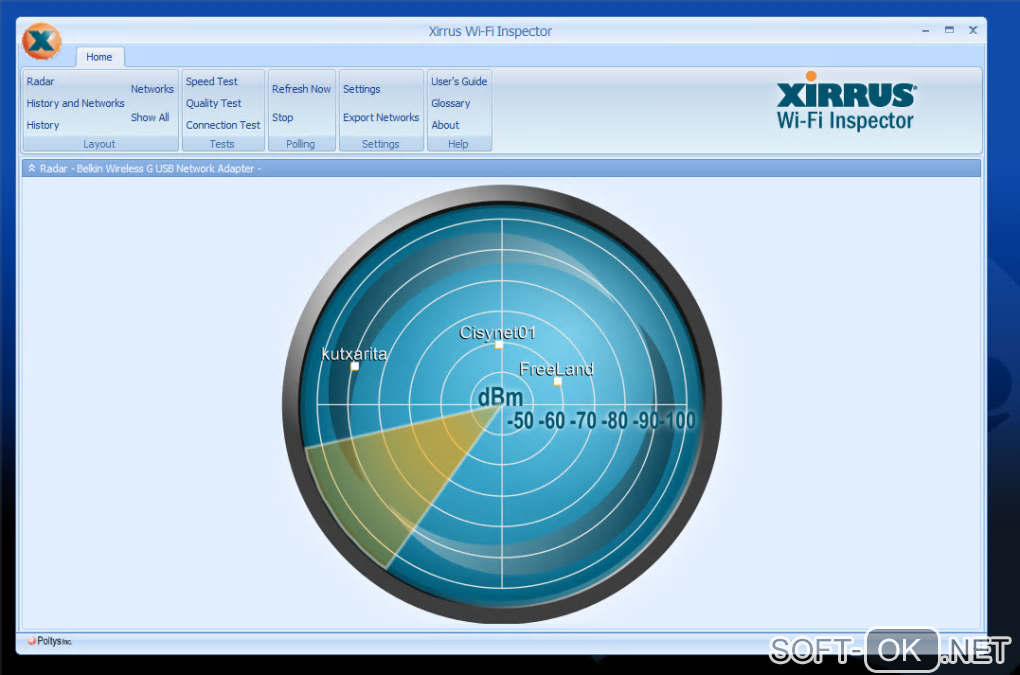The image size is (1020, 675).
Task: Click the kutxarita network label
Action: (355, 354)
